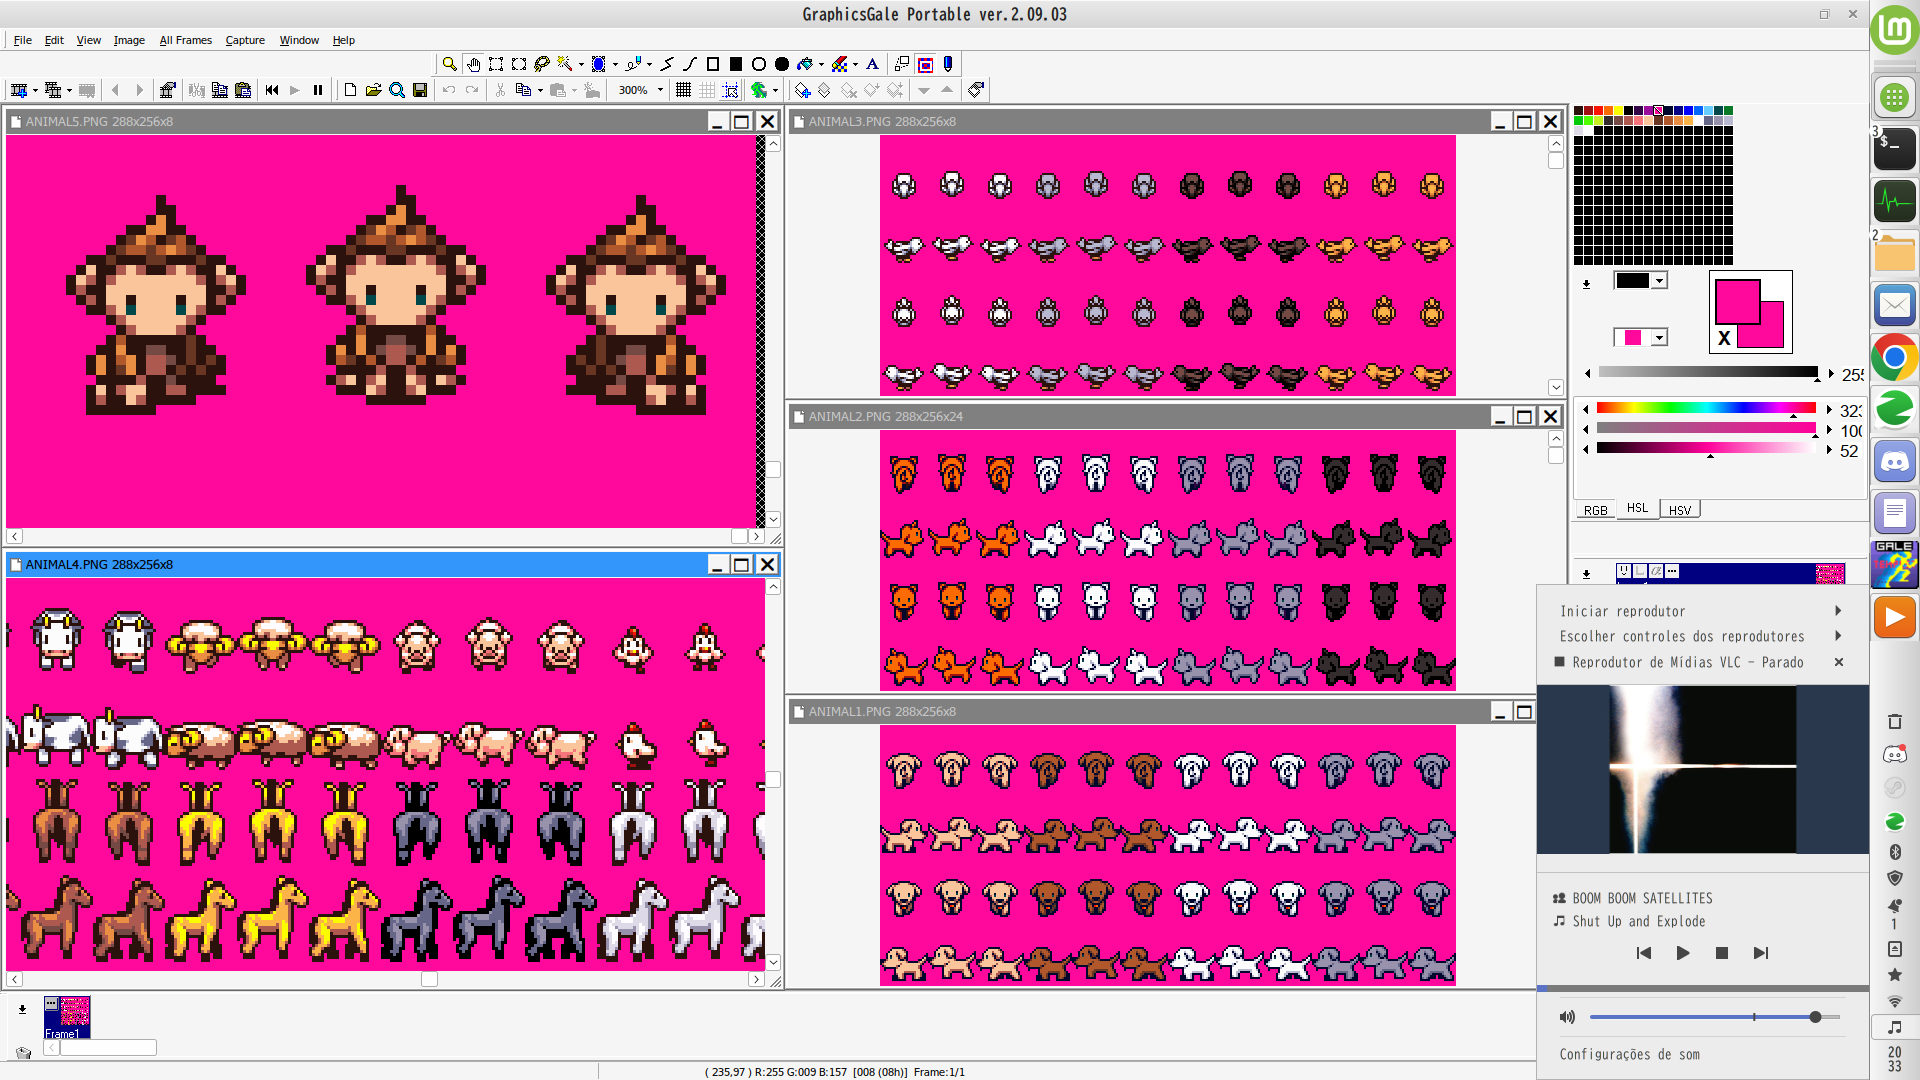Close the Reprodutor de Mídias VLC entry

[1838, 662]
